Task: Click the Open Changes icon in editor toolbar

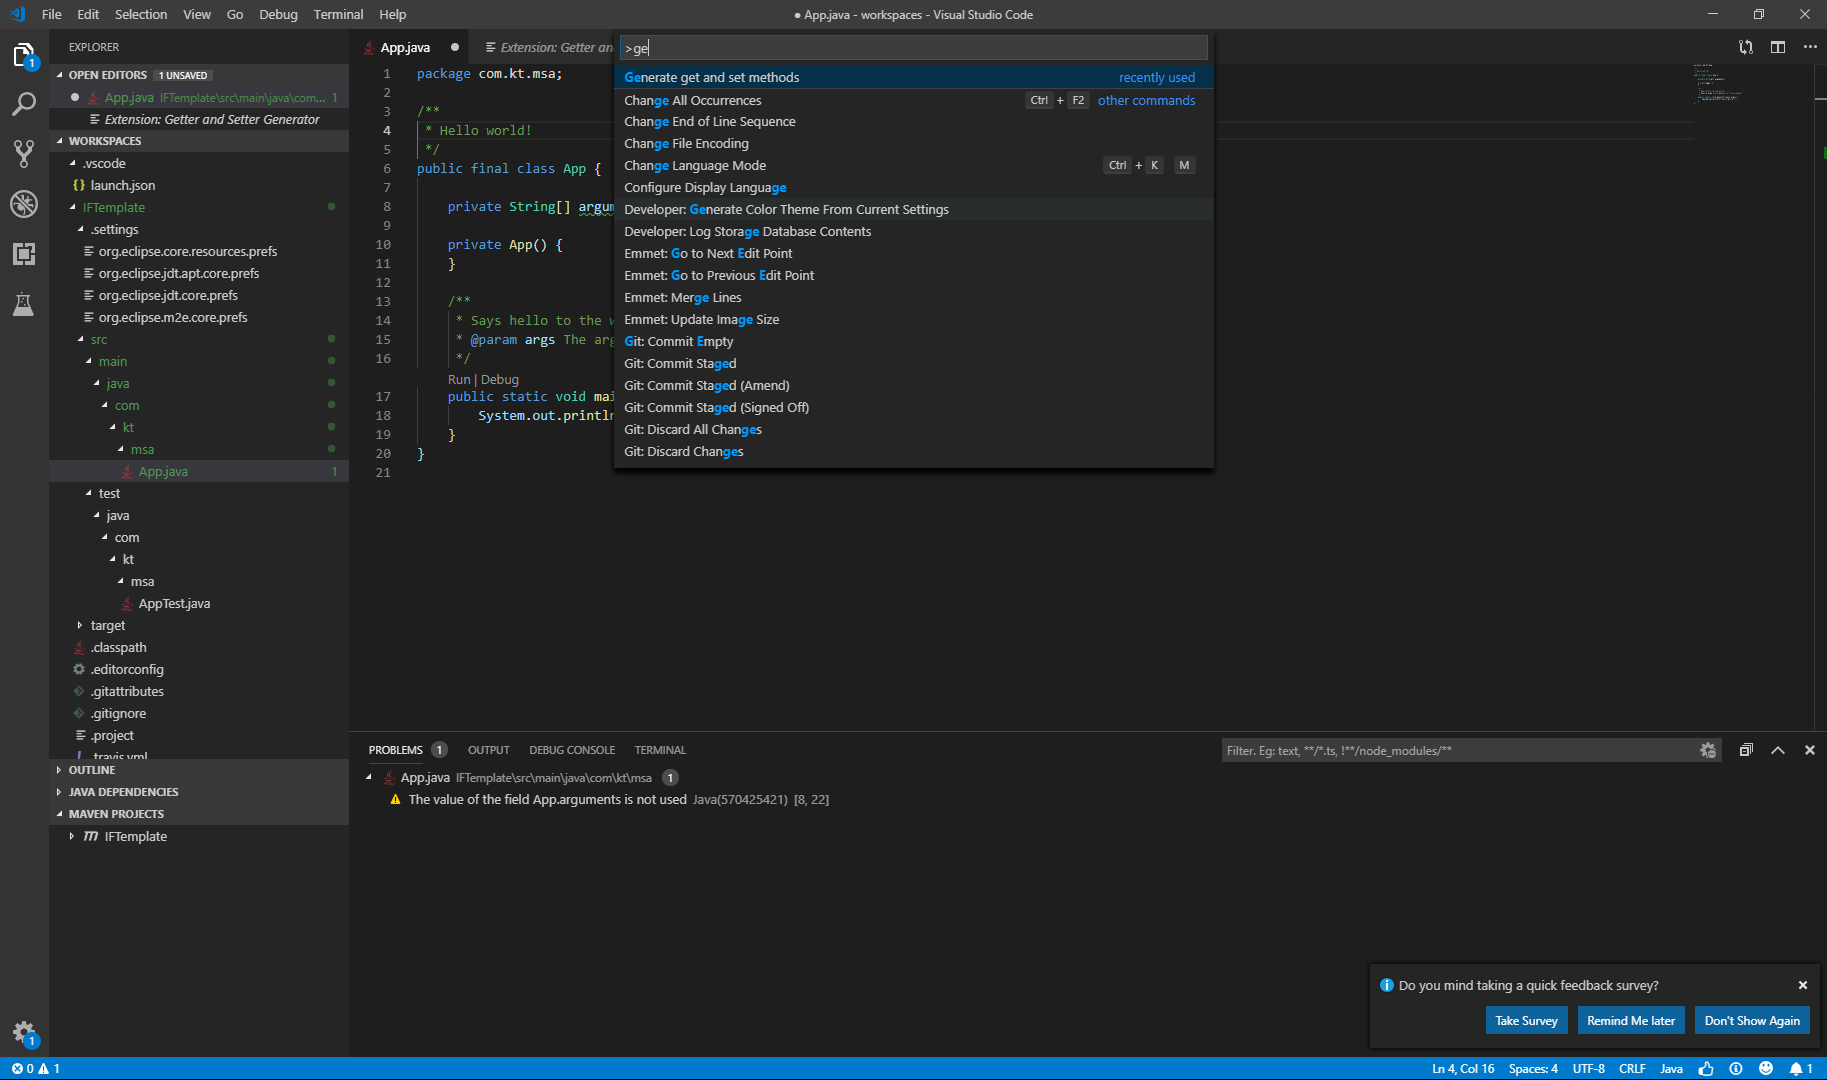Action: (1746, 47)
